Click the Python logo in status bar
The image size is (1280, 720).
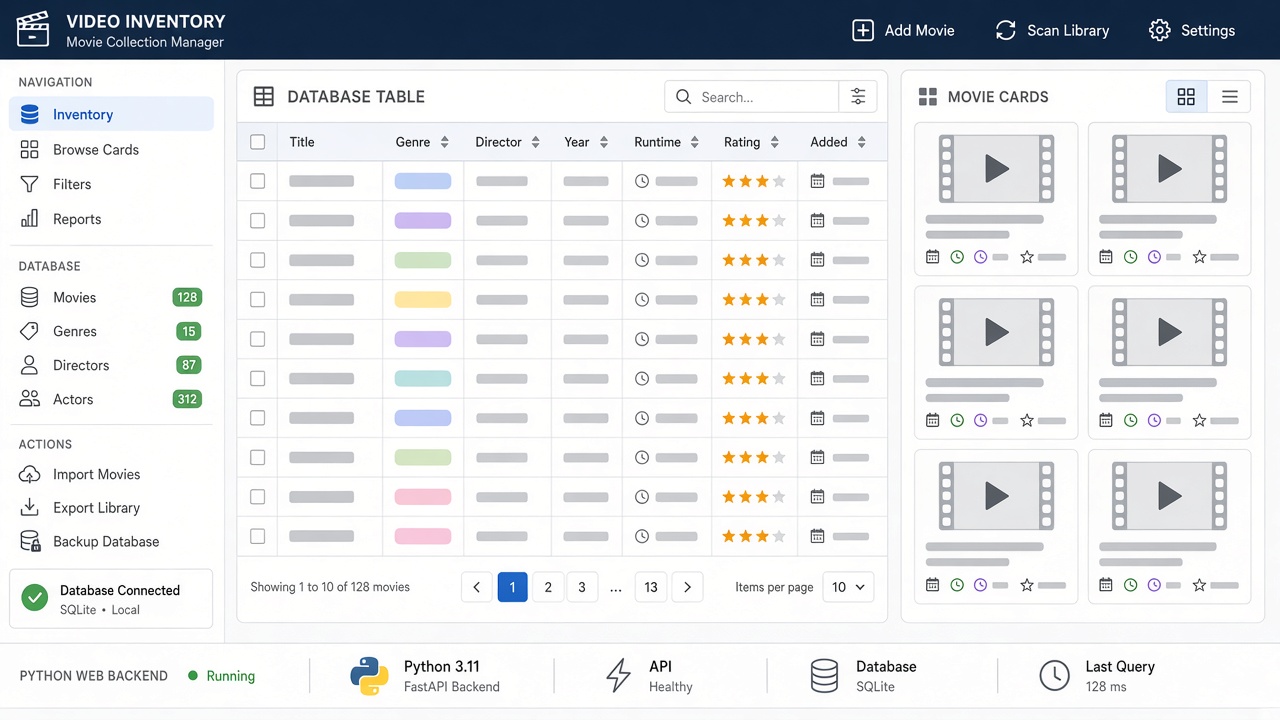point(369,676)
